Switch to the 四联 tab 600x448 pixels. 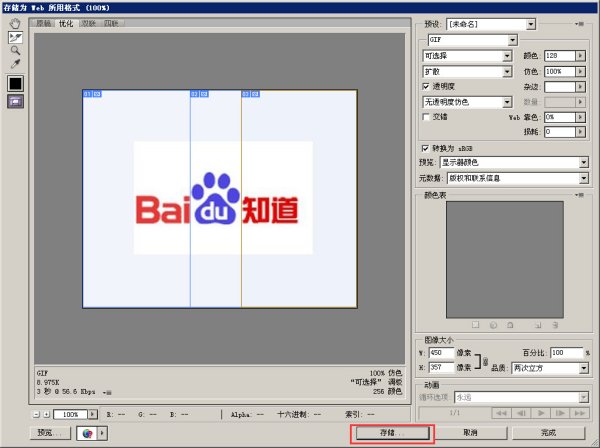(x=111, y=23)
